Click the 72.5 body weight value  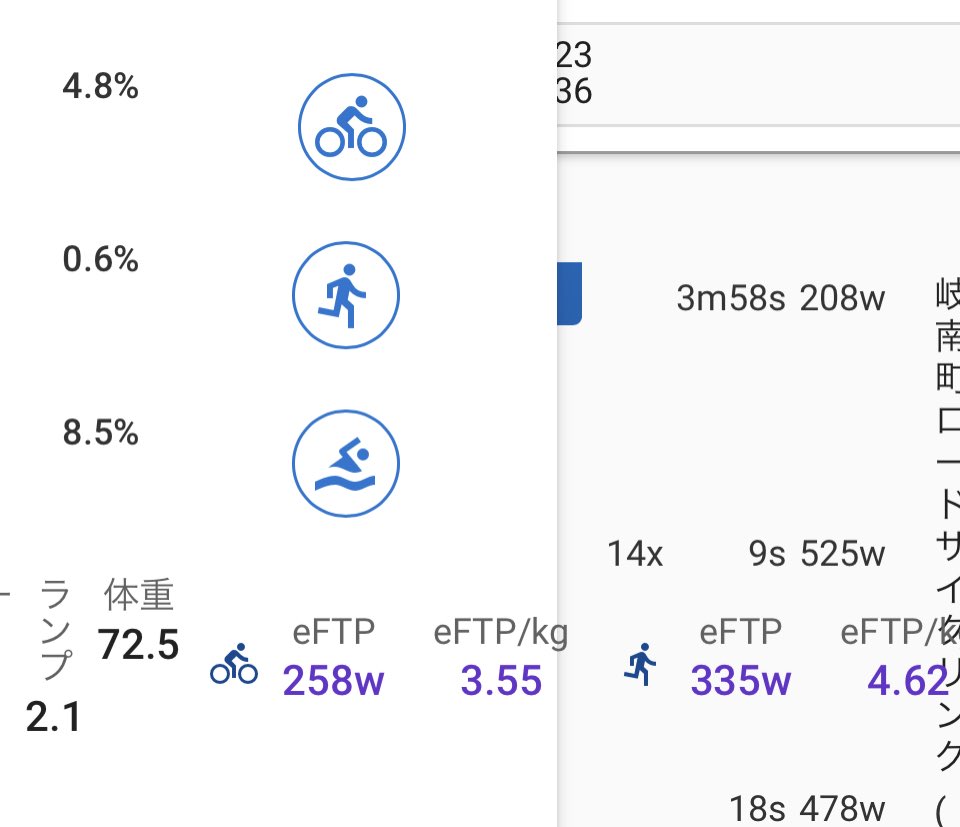[x=138, y=645]
